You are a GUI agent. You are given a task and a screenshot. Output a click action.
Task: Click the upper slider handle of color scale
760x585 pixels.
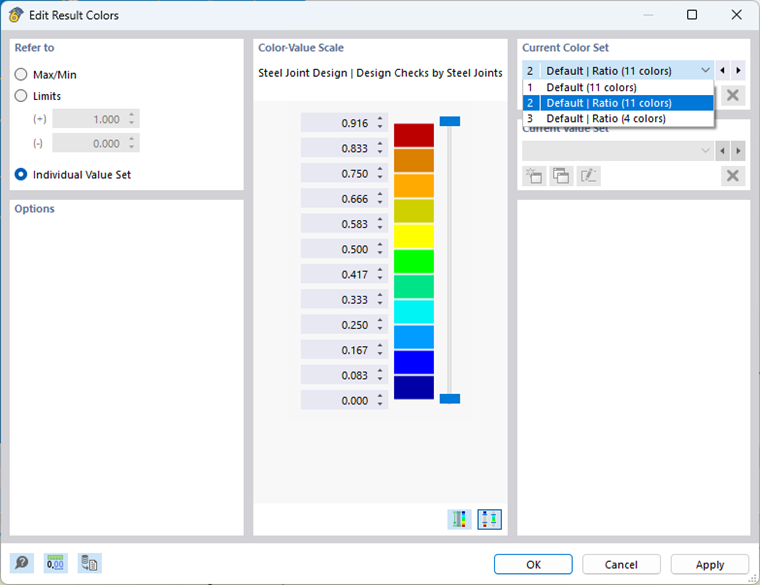tap(450, 121)
